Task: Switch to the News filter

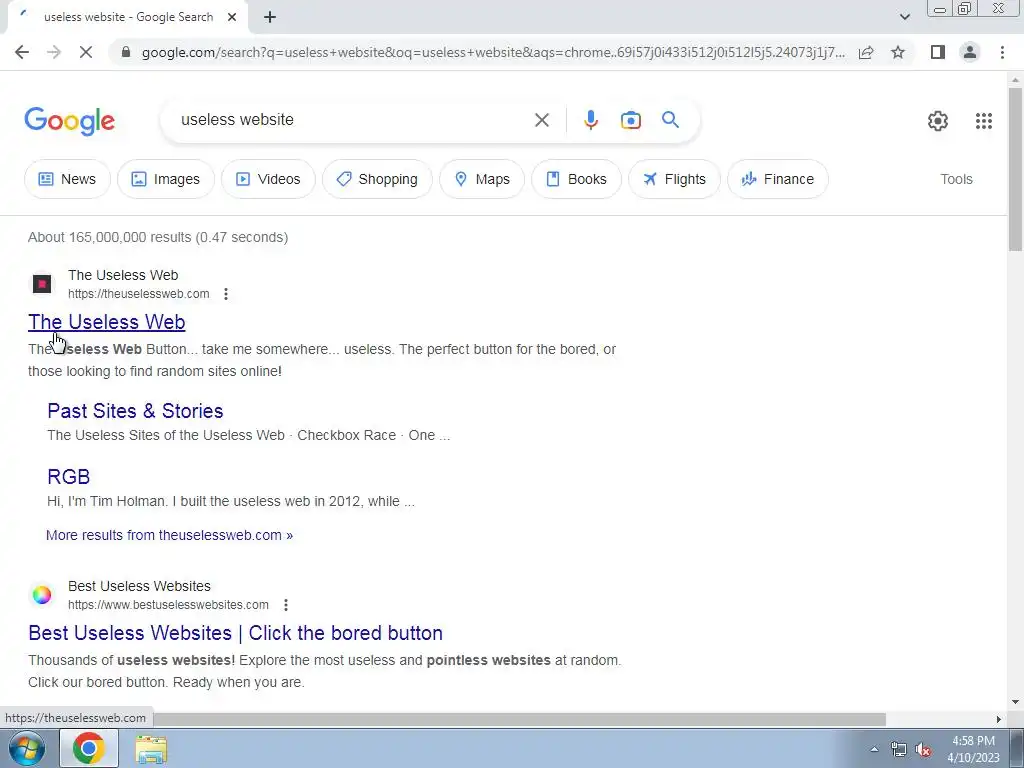Action: (67, 179)
